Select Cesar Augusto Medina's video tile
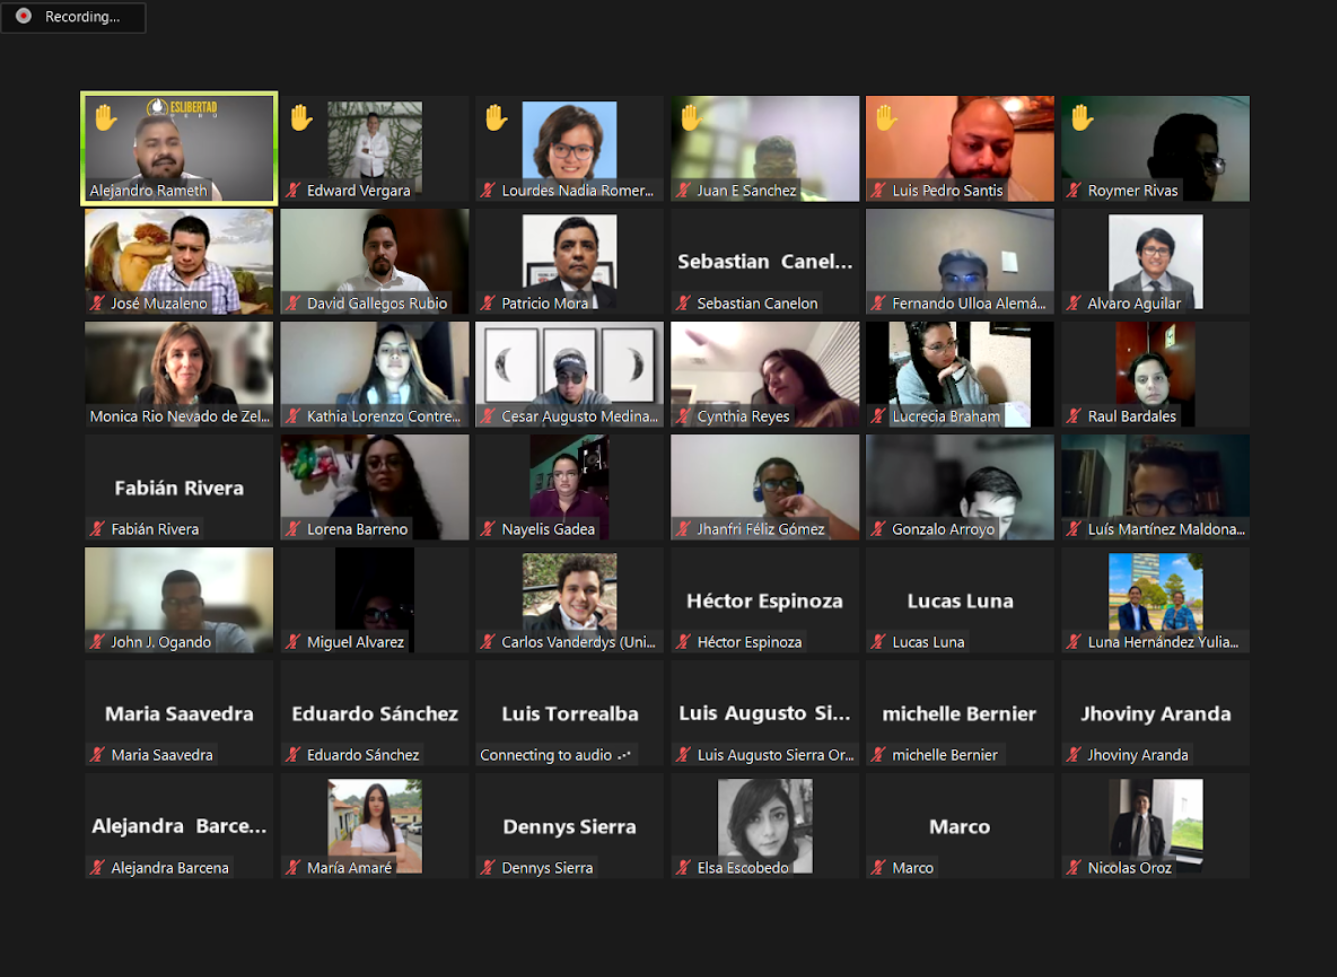The height and width of the screenshot is (977, 1337). pos(570,374)
